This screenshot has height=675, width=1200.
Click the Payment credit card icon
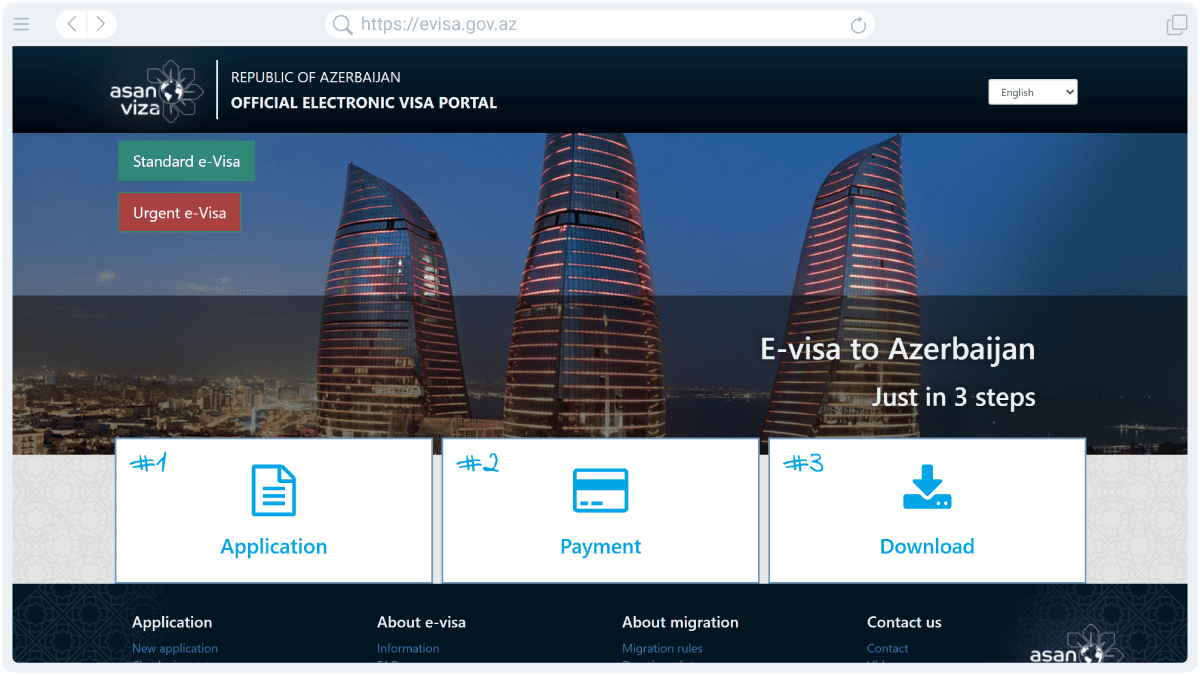click(x=600, y=489)
